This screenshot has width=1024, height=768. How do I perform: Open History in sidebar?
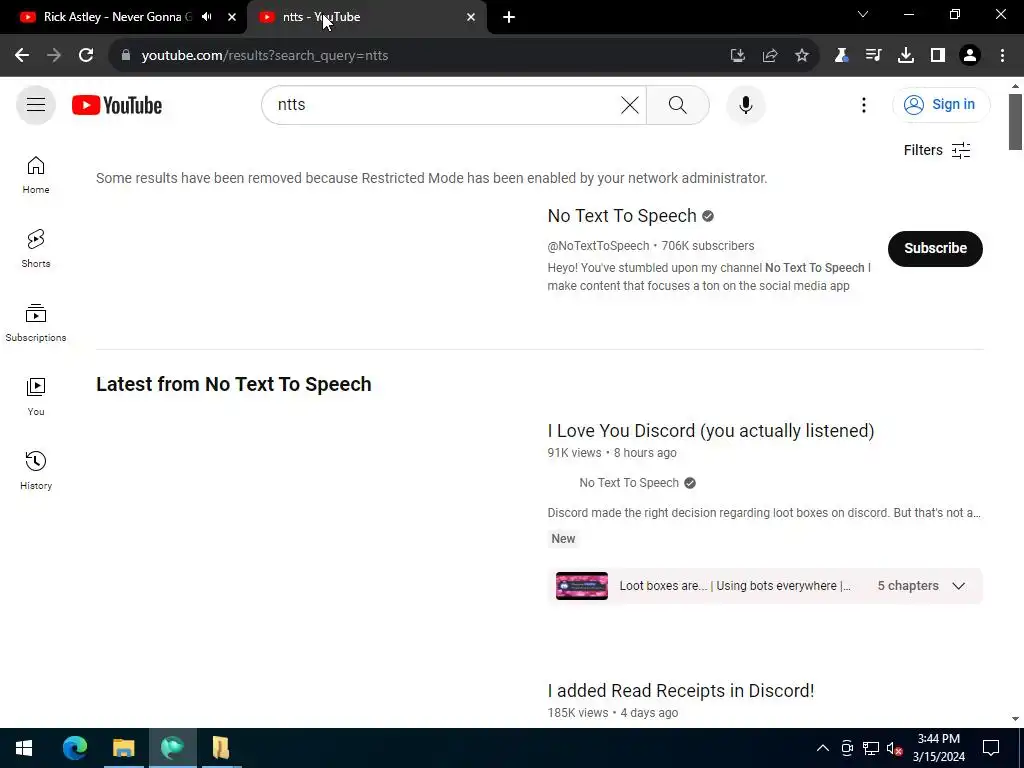point(36,470)
